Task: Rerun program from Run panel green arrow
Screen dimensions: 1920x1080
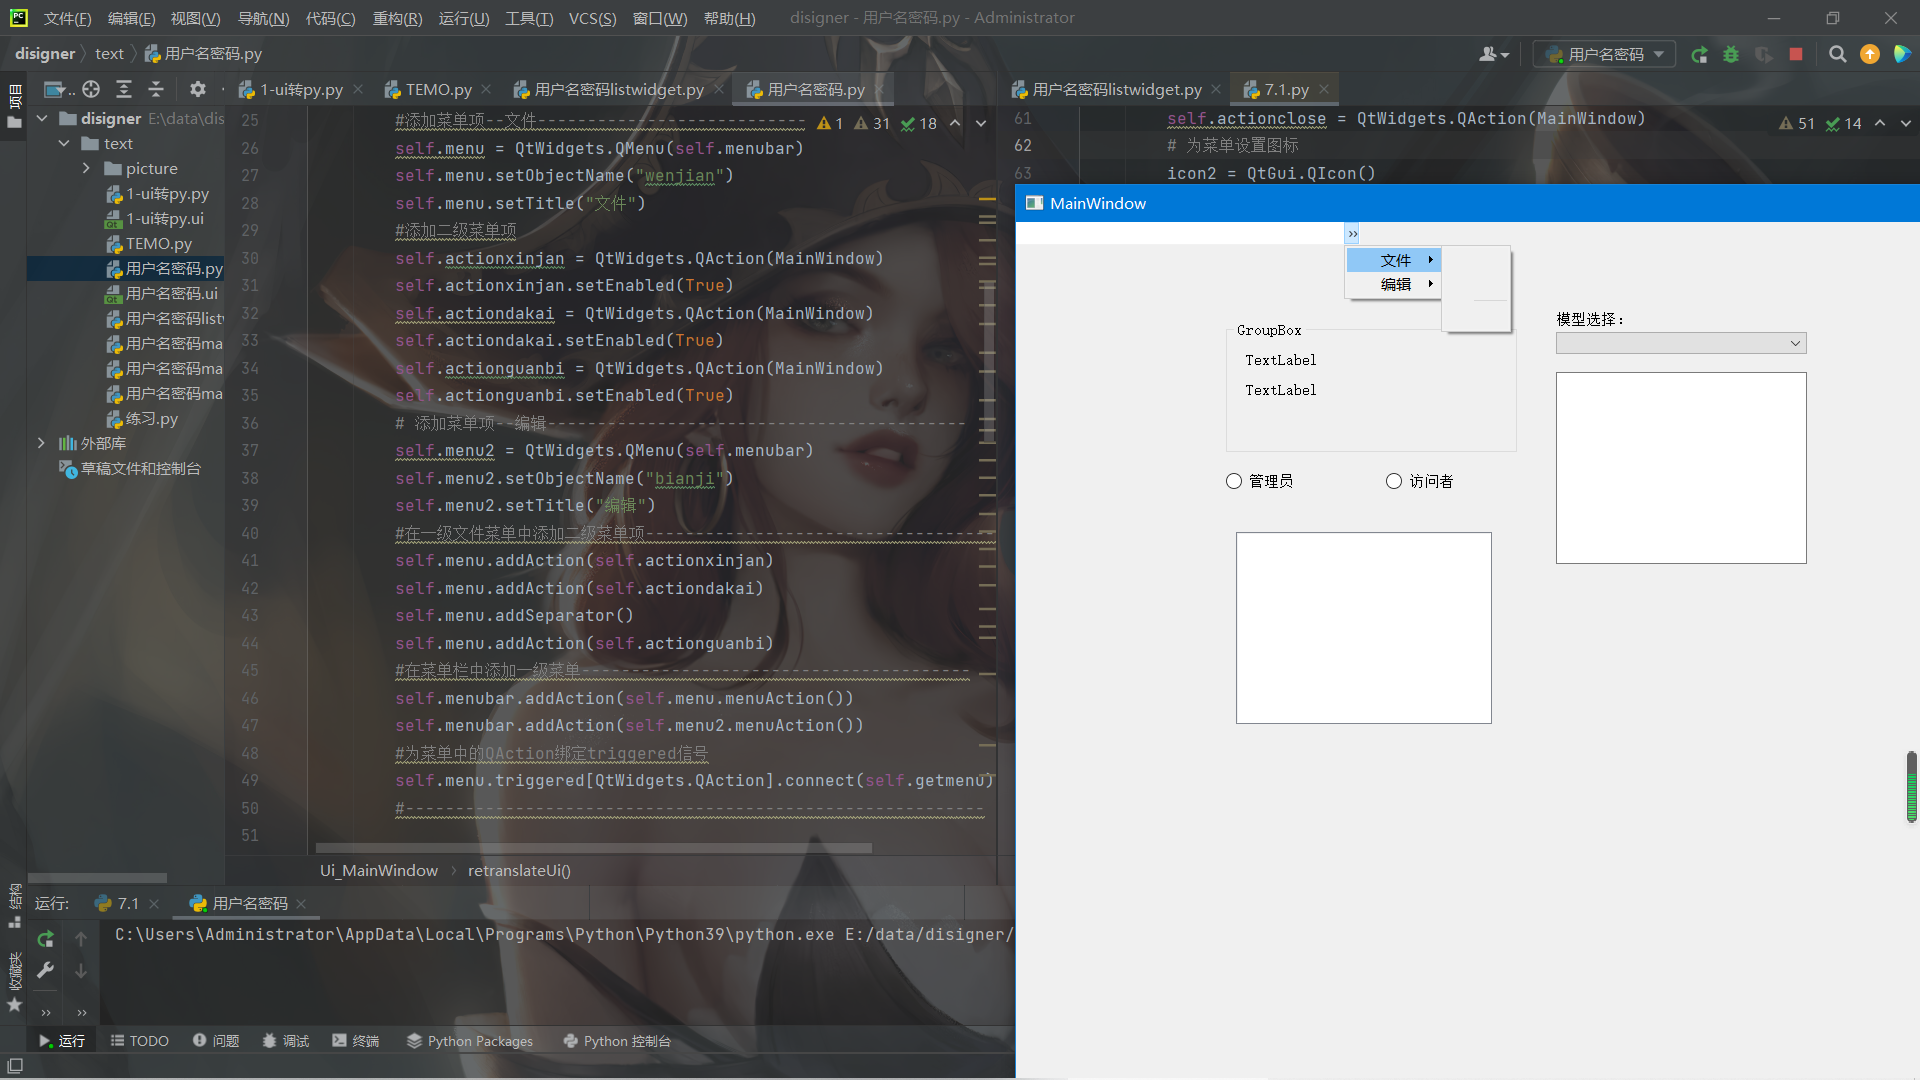Action: [x=45, y=939]
